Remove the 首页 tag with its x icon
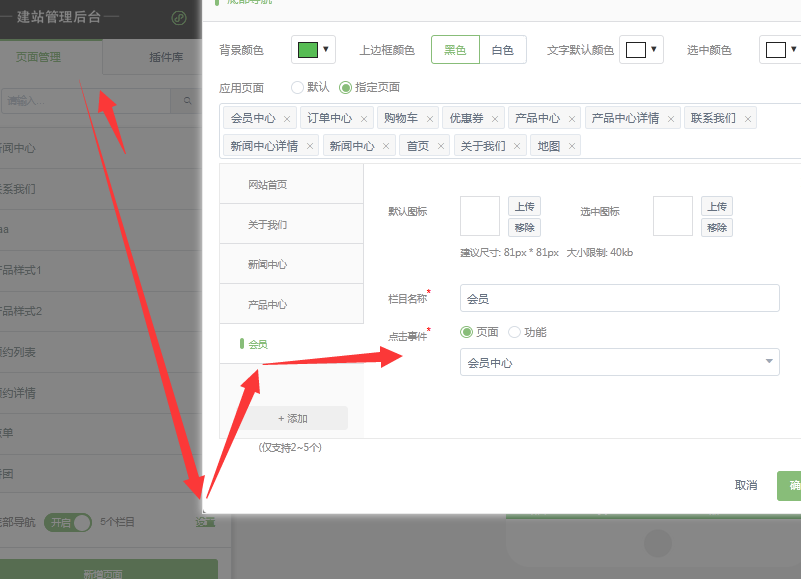801x579 pixels. point(441,146)
